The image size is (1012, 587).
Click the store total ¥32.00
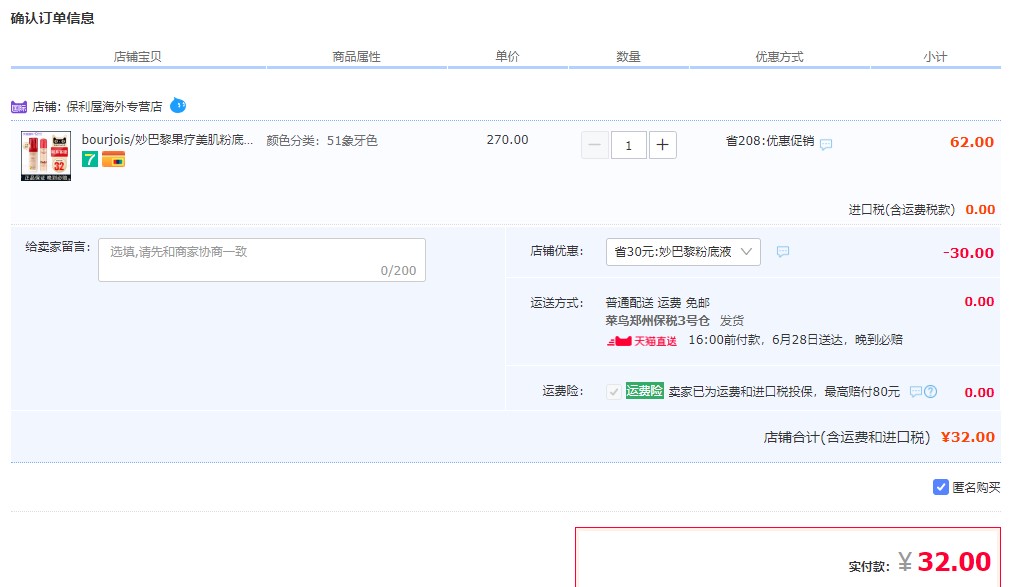(967, 437)
